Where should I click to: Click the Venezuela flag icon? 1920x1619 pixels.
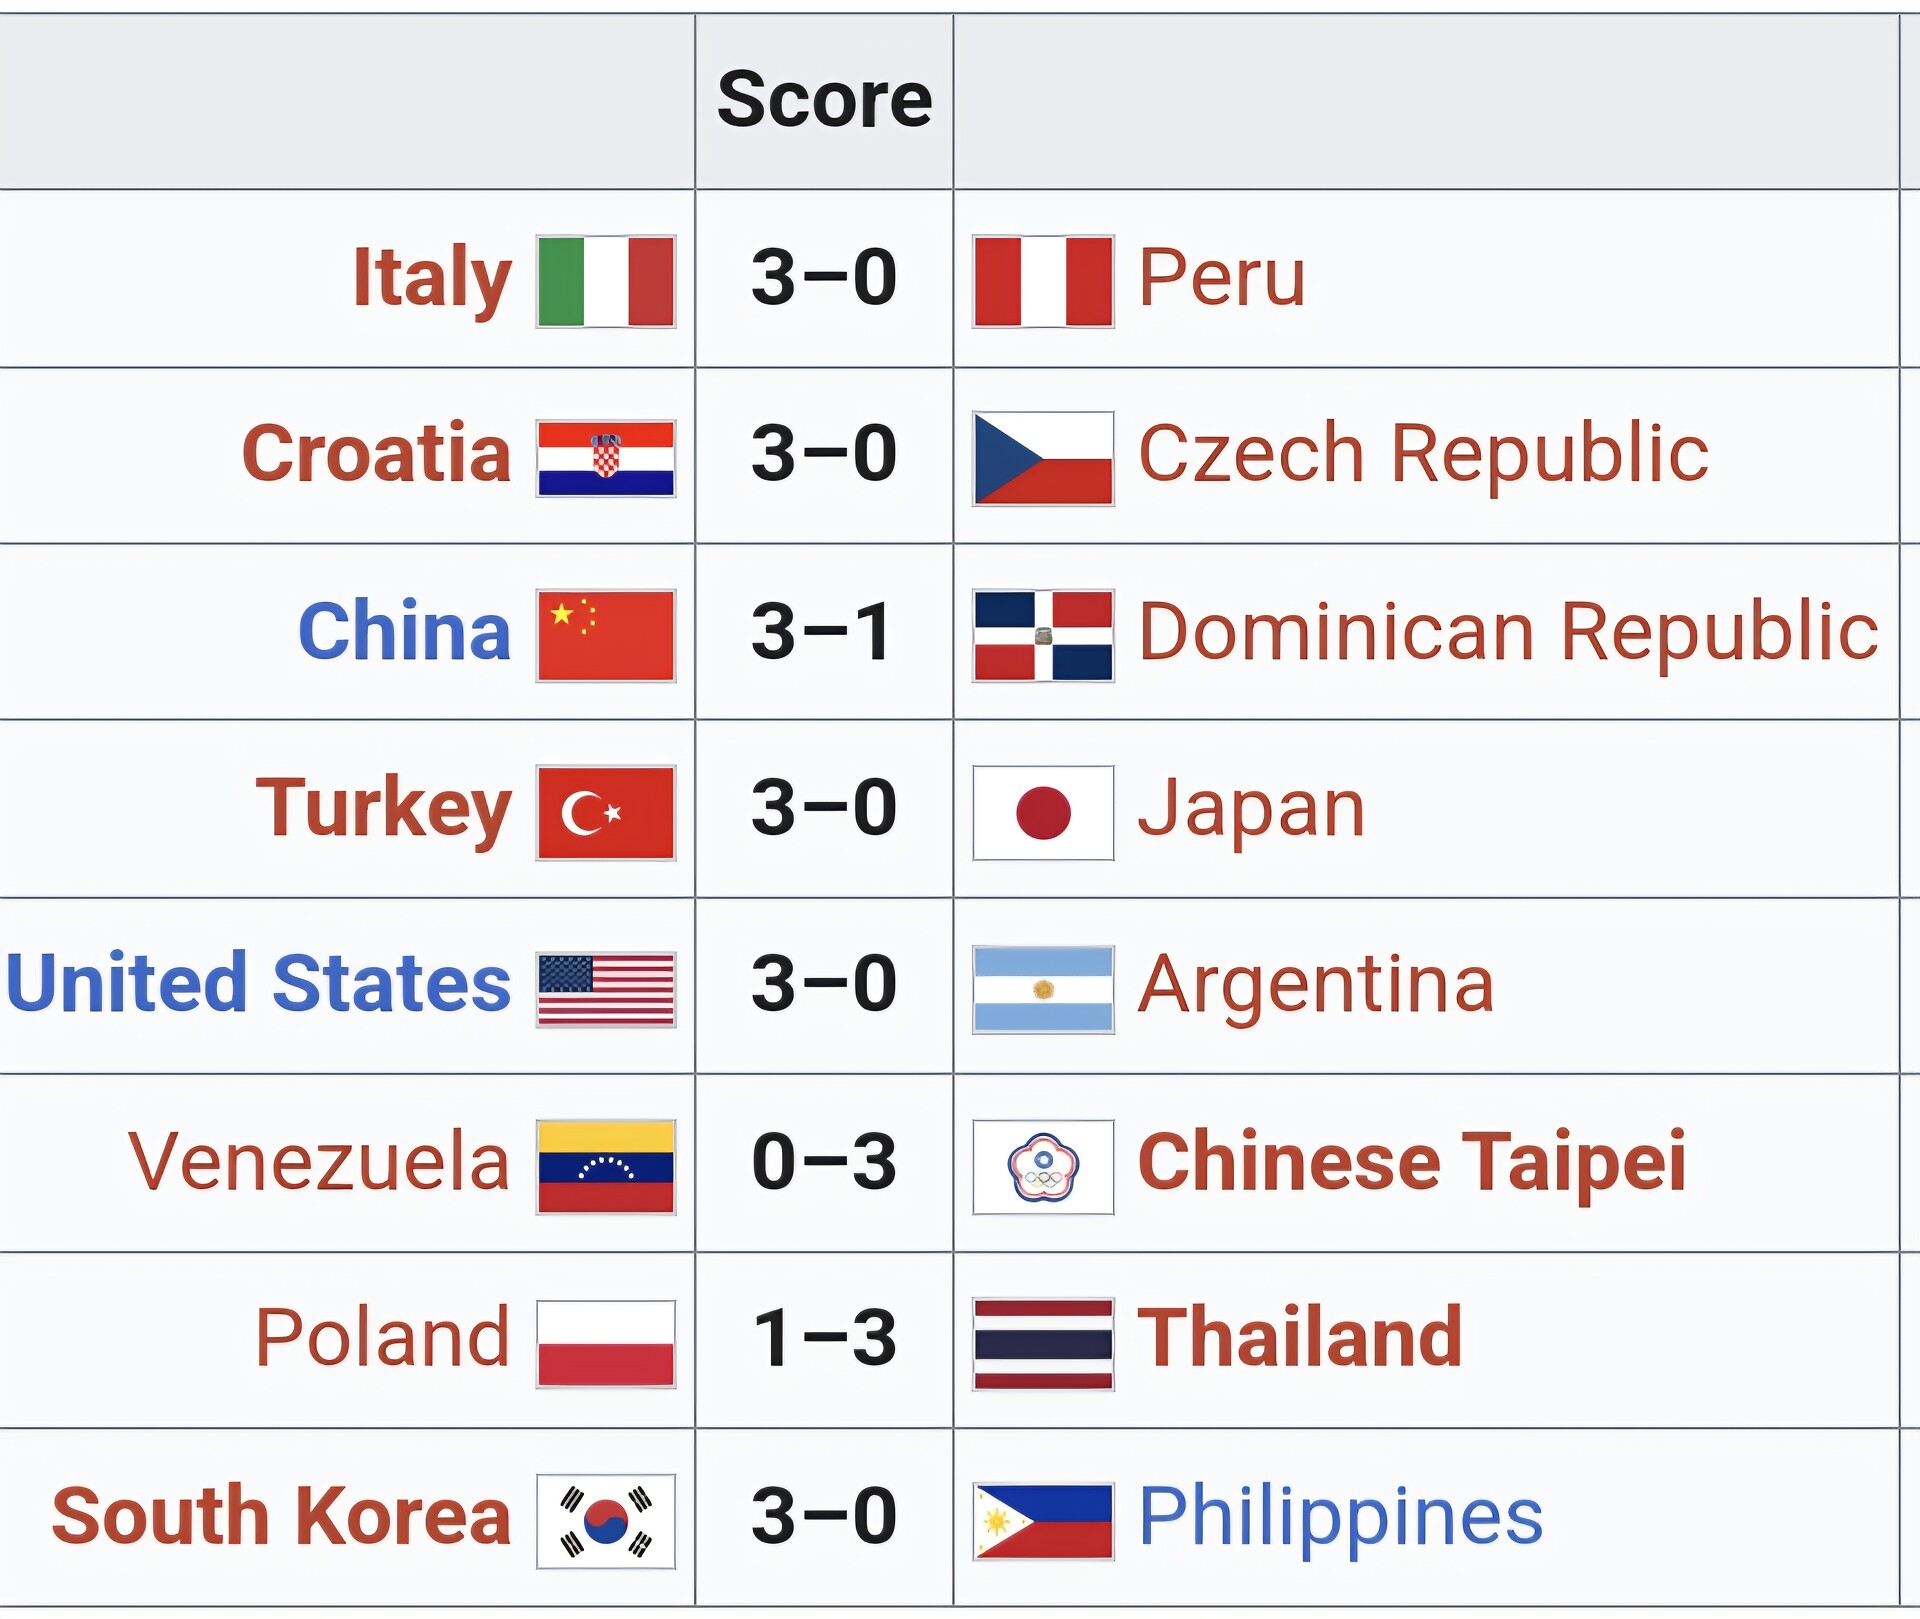pos(606,1167)
